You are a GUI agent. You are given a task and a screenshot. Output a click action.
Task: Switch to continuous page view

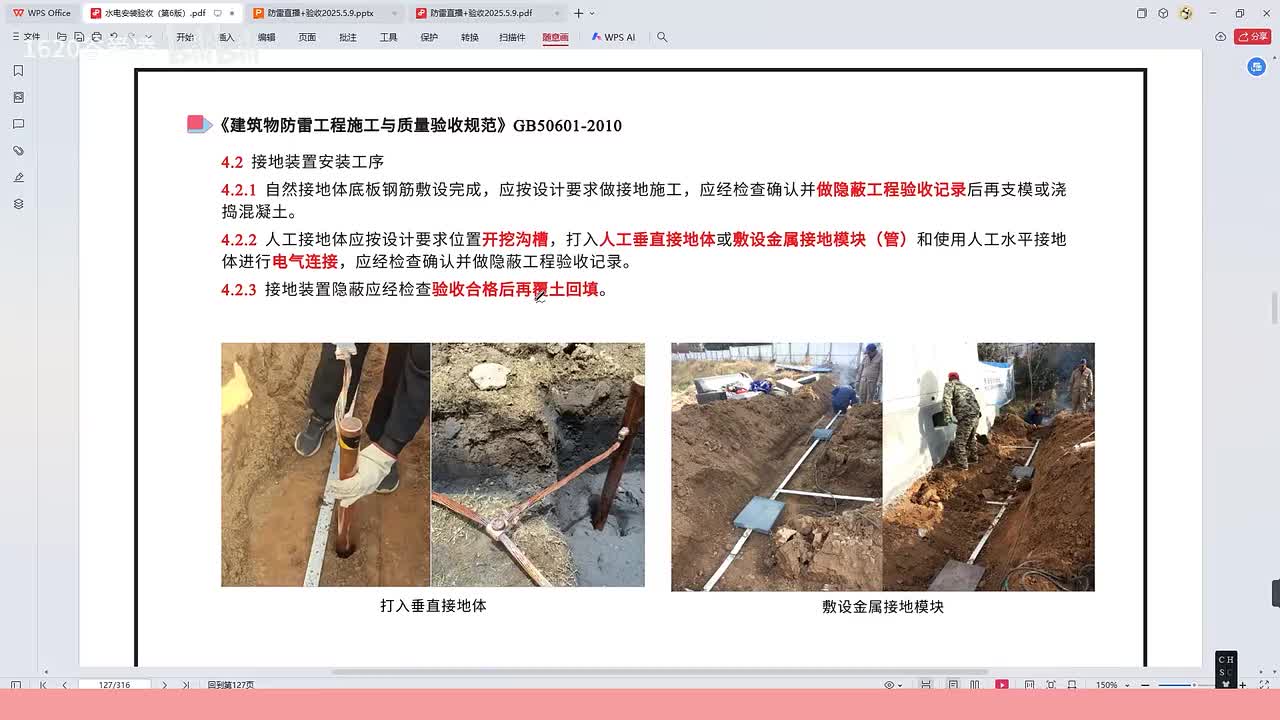[x=926, y=685]
